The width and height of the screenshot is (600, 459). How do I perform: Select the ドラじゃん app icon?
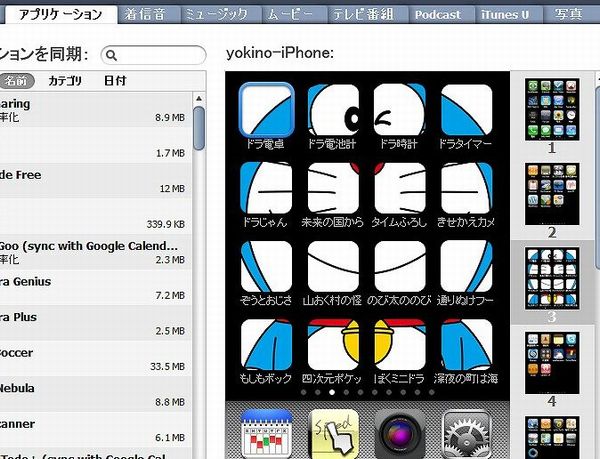coord(266,188)
